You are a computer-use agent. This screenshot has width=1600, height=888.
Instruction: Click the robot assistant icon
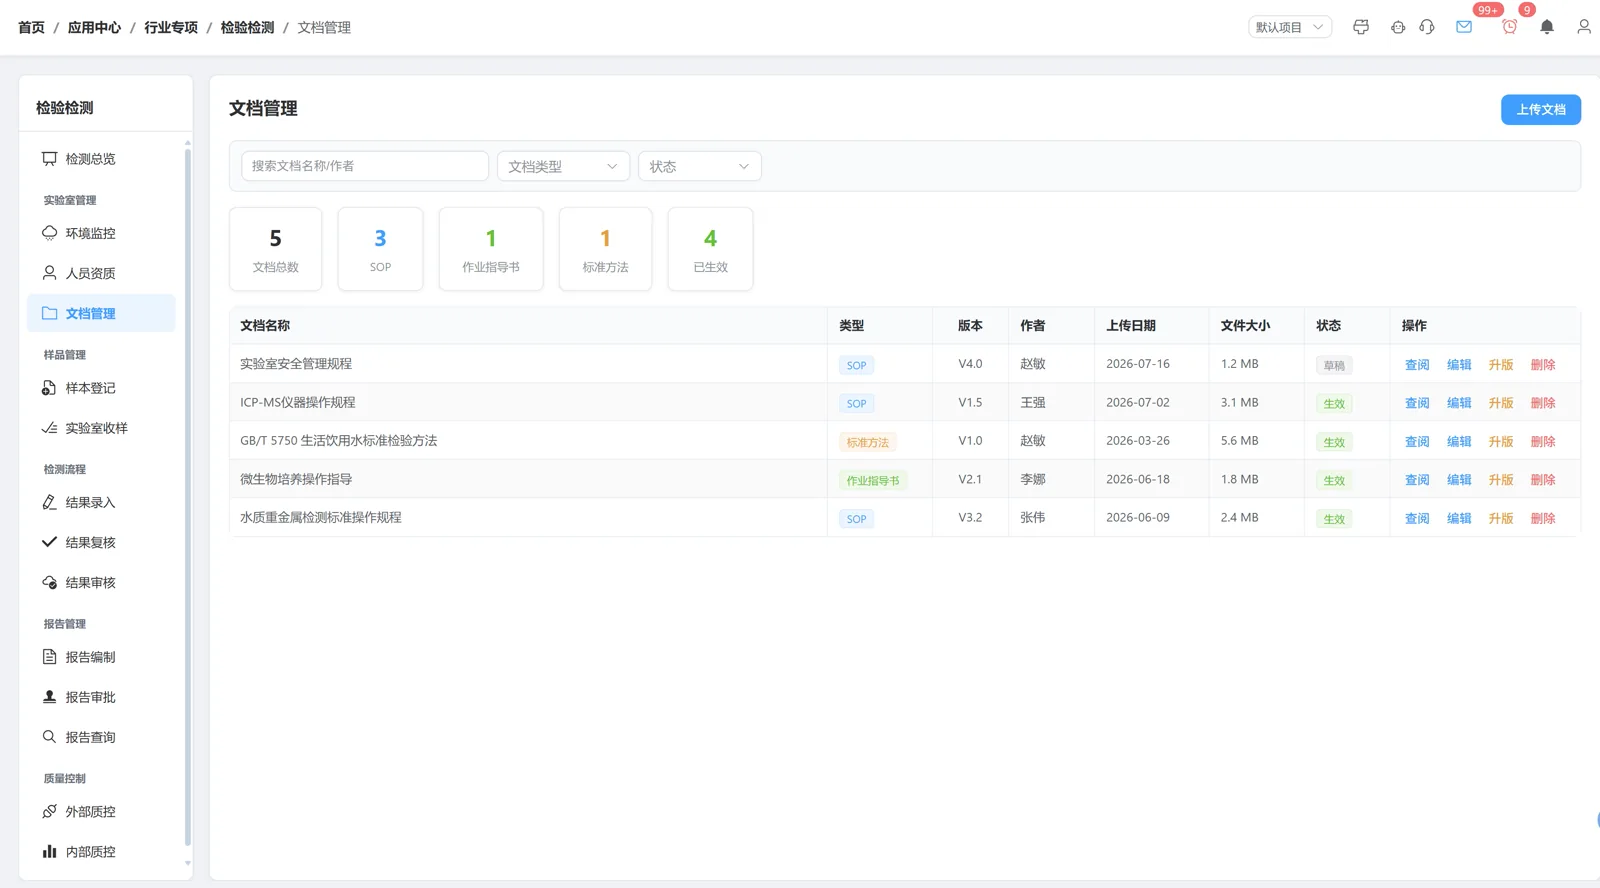pos(1398,27)
